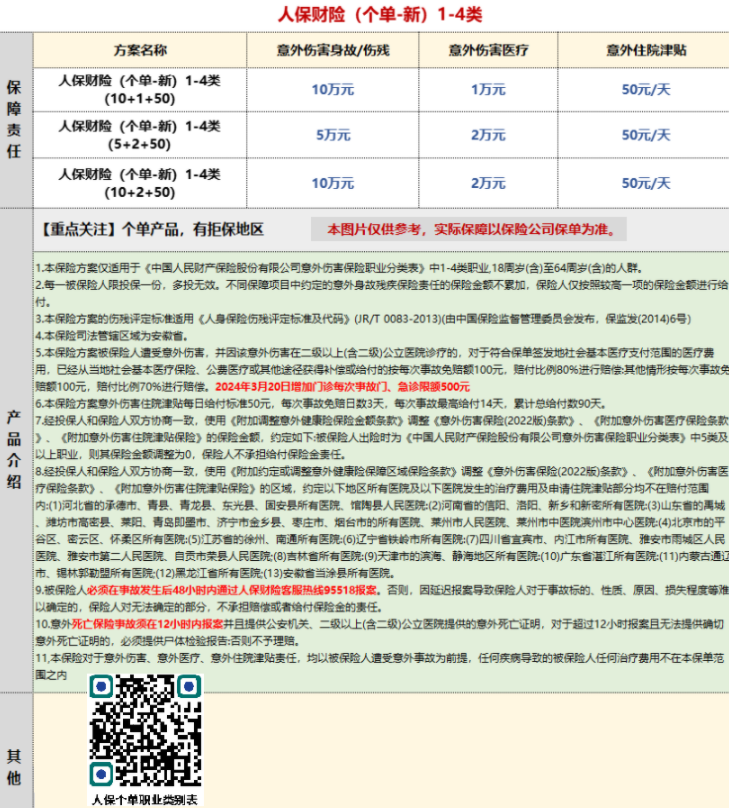Click clause 7 starting 经投保人和保险人双方协商一致 附加调整
The width and height of the screenshot is (729, 808).
(381, 437)
